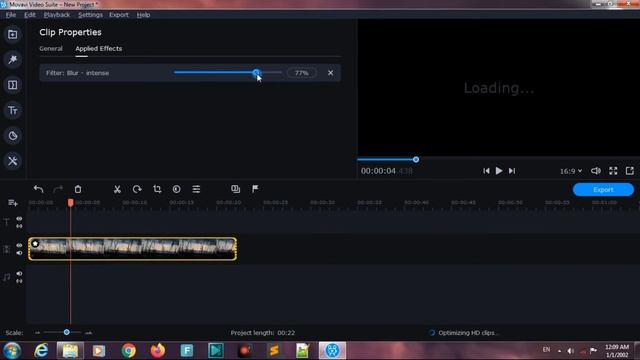The image size is (640, 360).
Task: Toggle title track visibility eye
Action: click(x=19, y=219)
